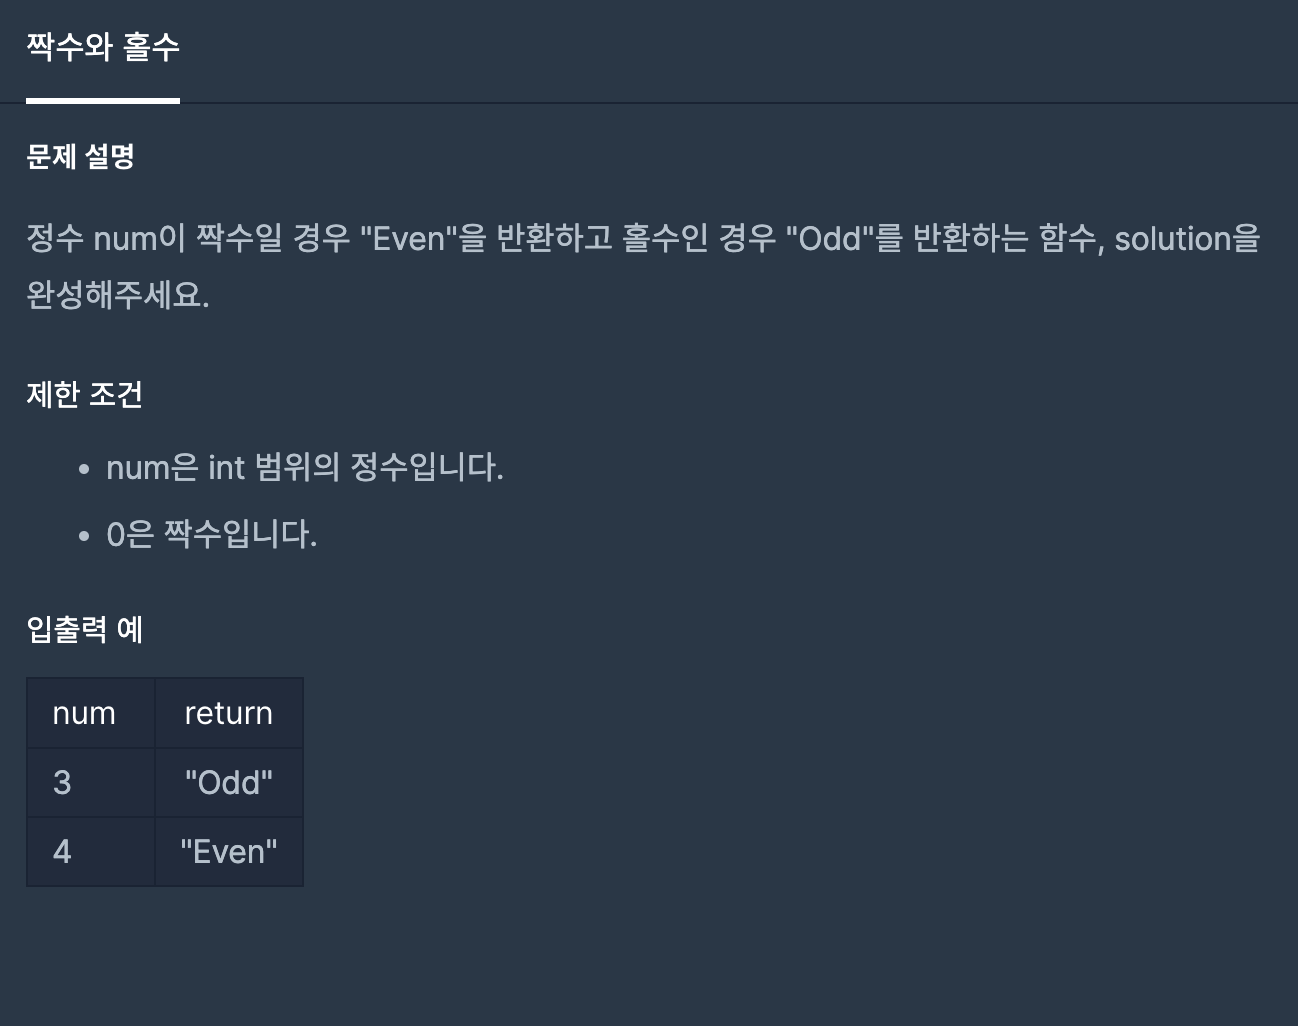Click the bullet item 0은 짝수입니다

coord(212,534)
